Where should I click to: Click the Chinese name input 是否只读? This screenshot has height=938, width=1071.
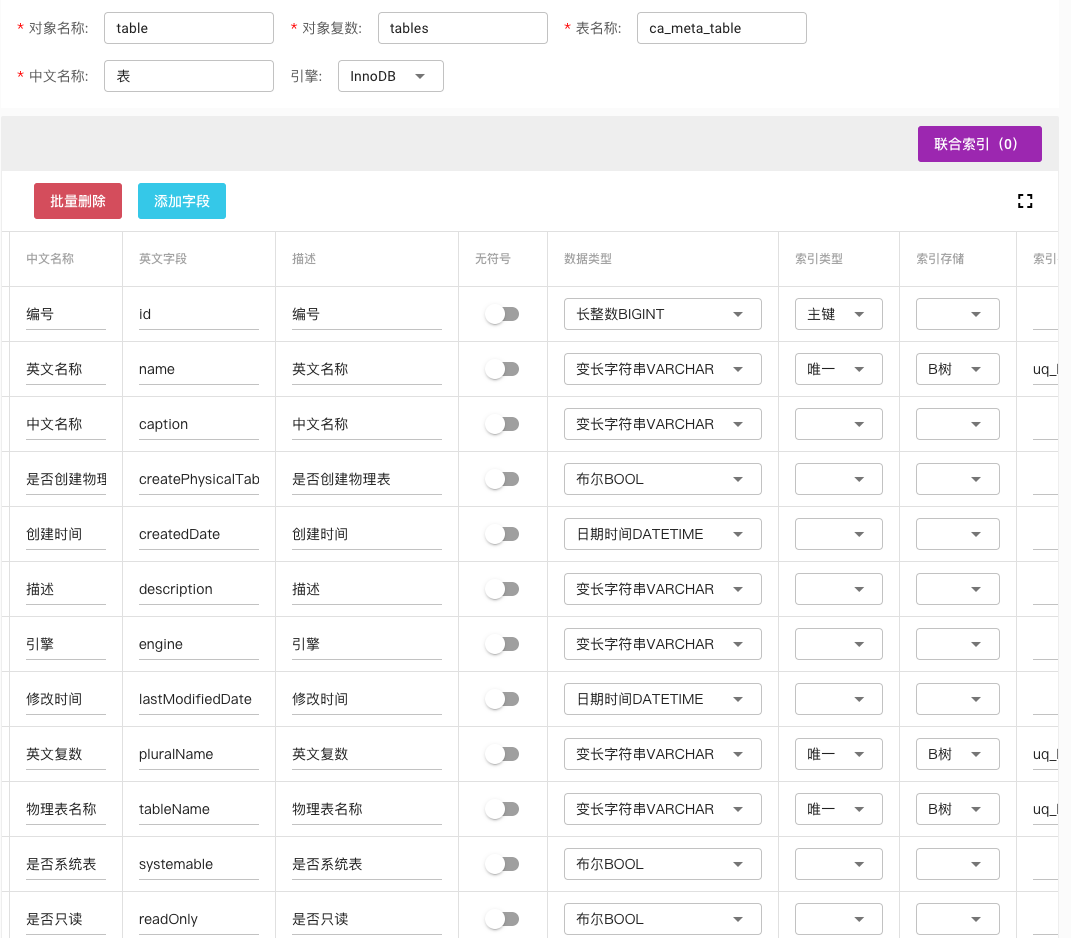[x=66, y=919]
